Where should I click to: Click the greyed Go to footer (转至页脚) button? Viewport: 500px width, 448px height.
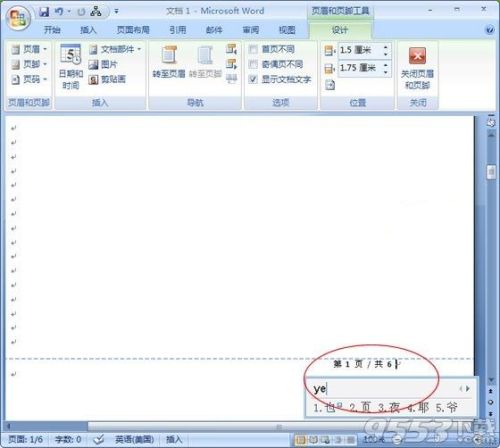click(205, 62)
